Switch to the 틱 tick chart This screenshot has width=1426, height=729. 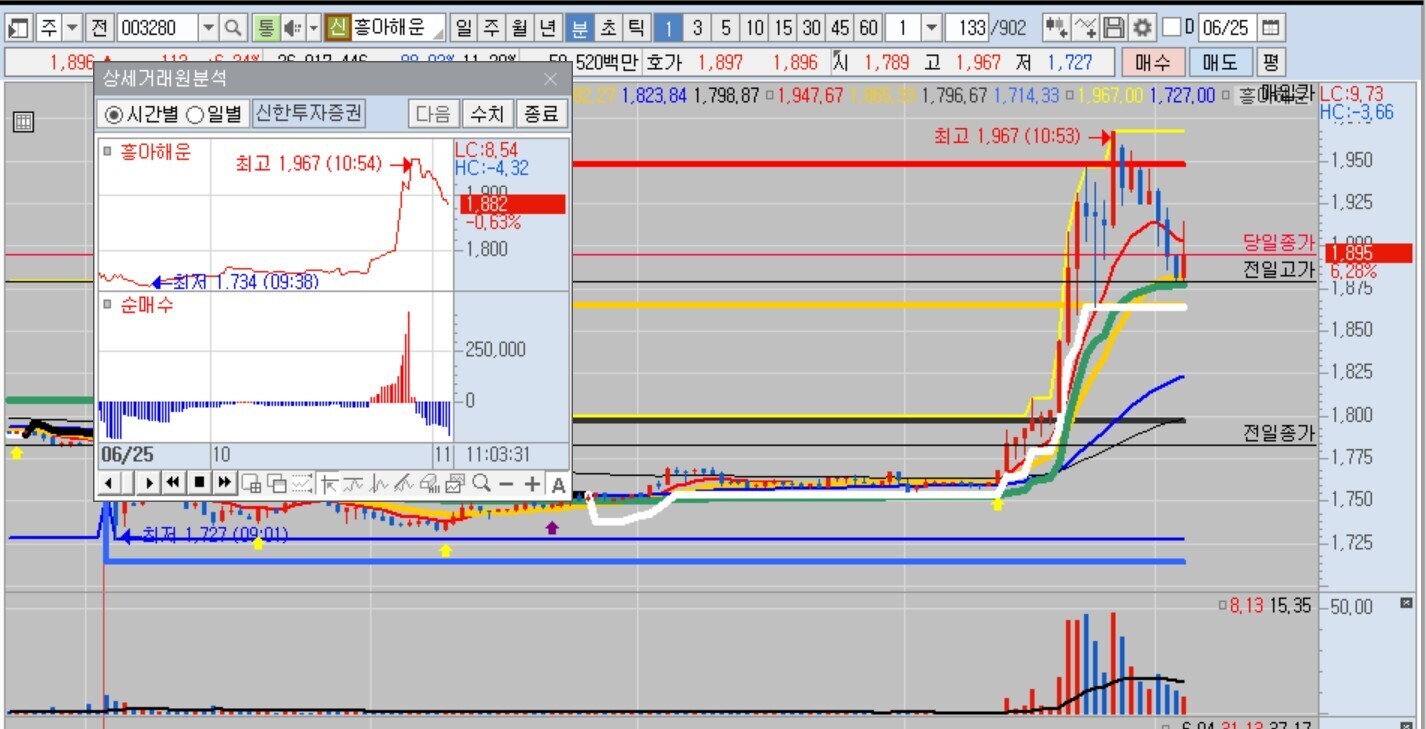[x=635, y=27]
